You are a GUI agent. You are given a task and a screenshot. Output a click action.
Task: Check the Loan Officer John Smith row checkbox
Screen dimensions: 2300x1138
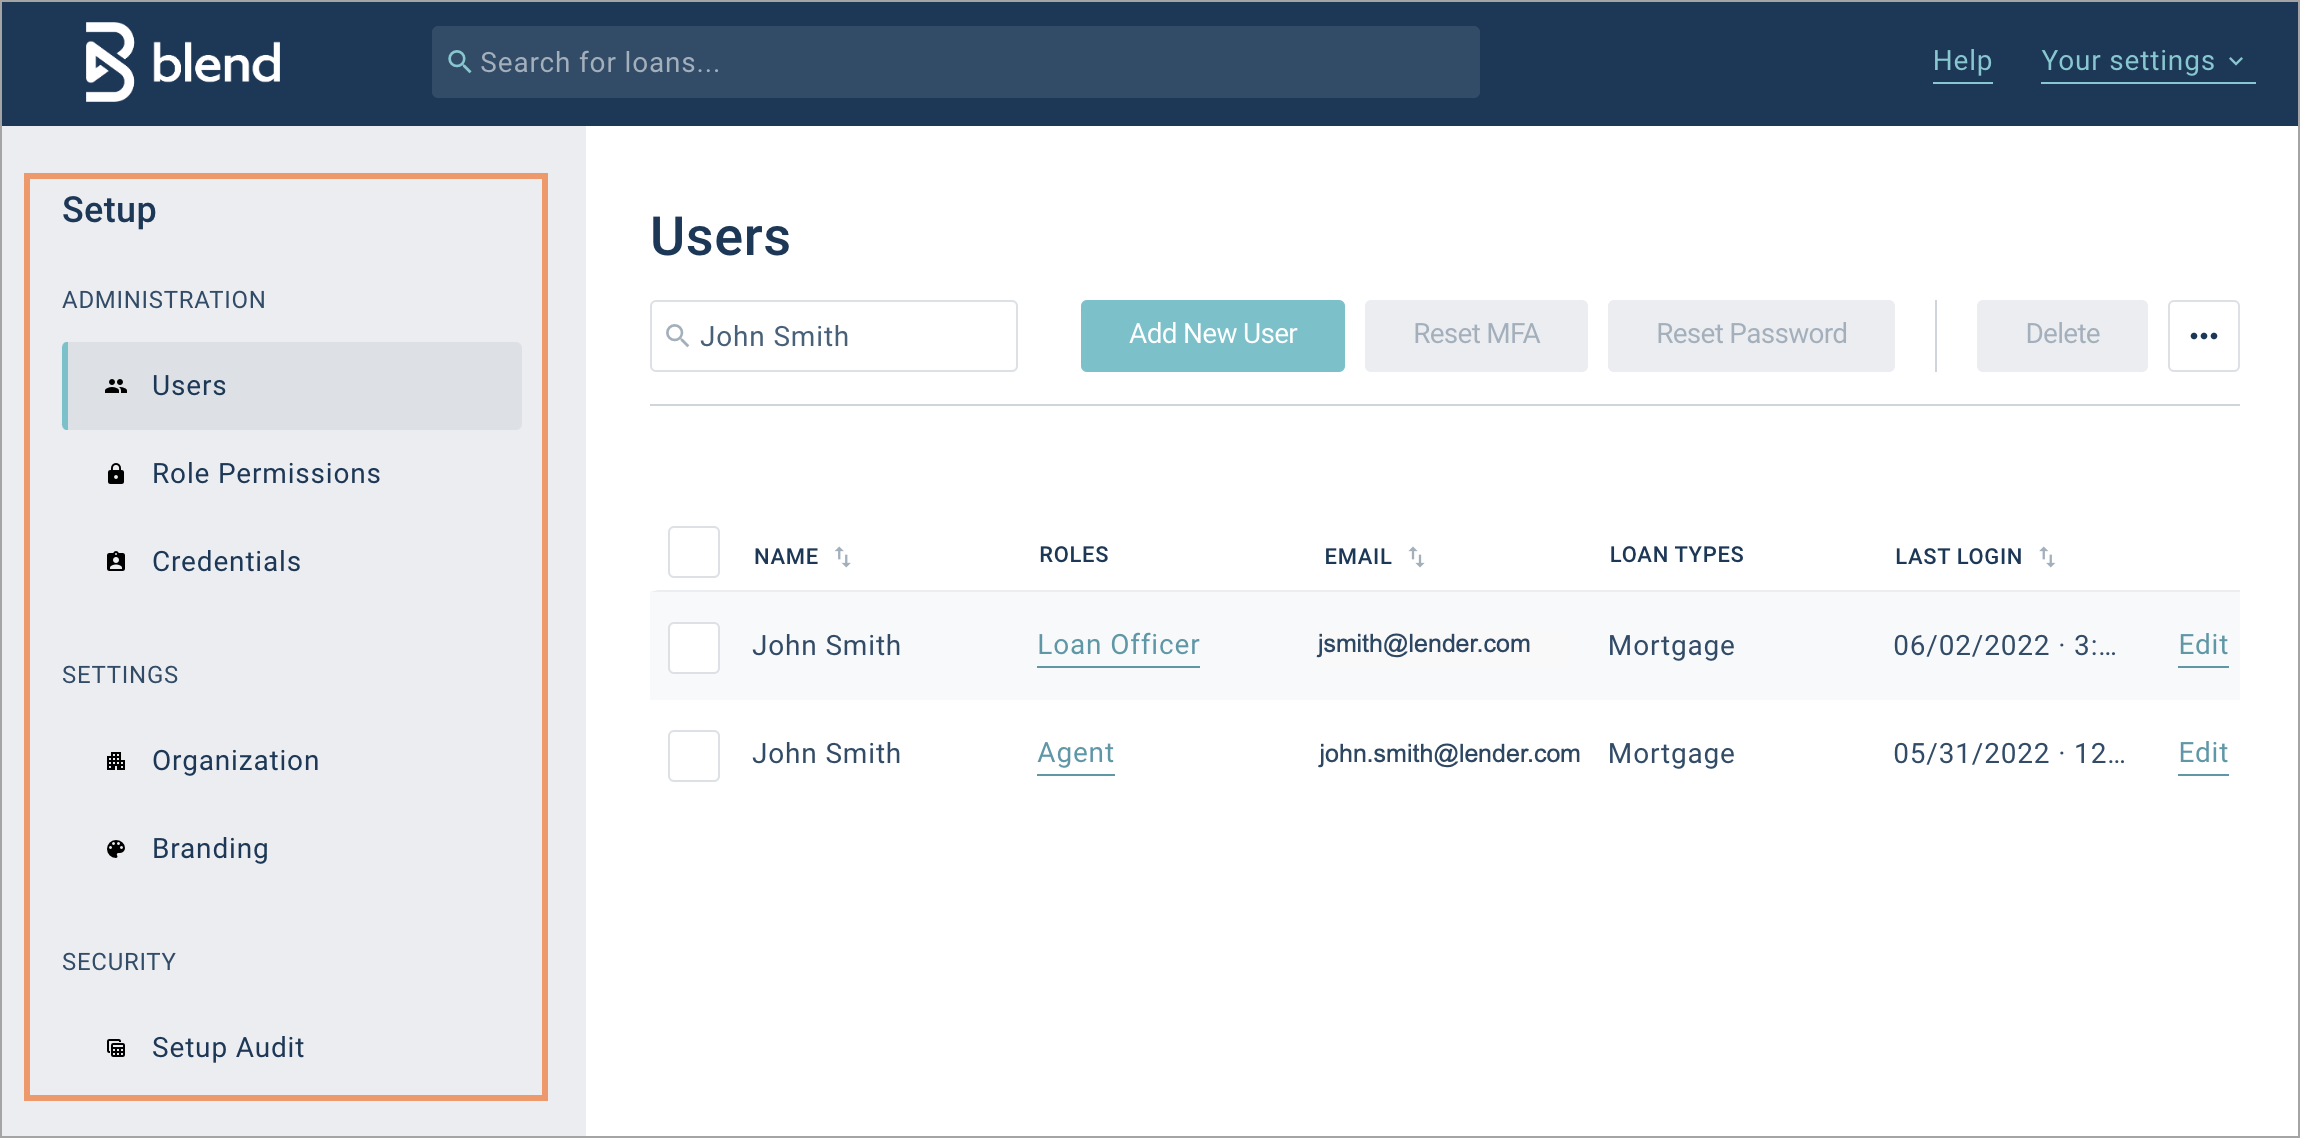click(694, 647)
